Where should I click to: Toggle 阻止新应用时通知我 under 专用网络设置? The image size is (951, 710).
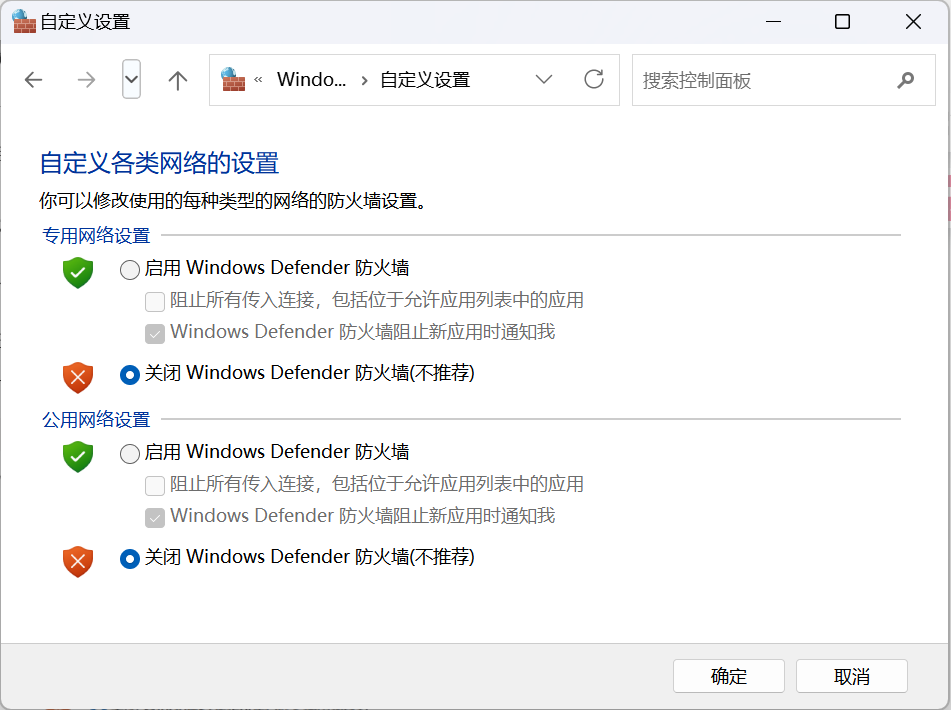[x=155, y=333]
